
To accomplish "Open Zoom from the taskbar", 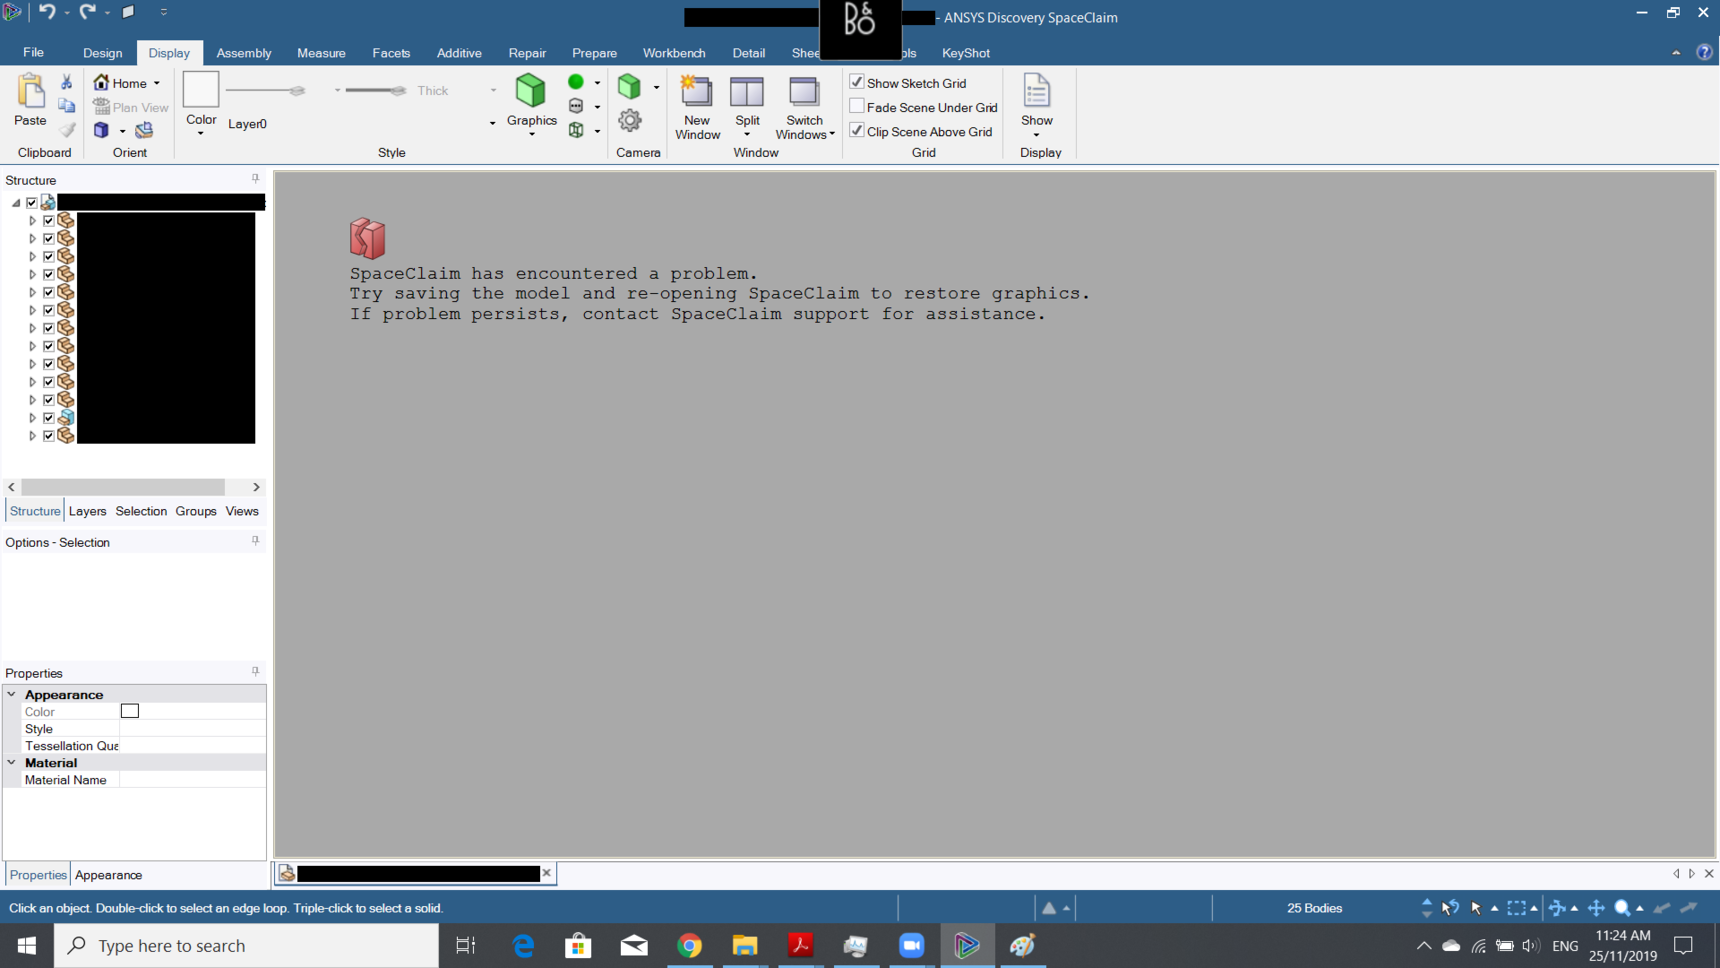I will [x=911, y=945].
